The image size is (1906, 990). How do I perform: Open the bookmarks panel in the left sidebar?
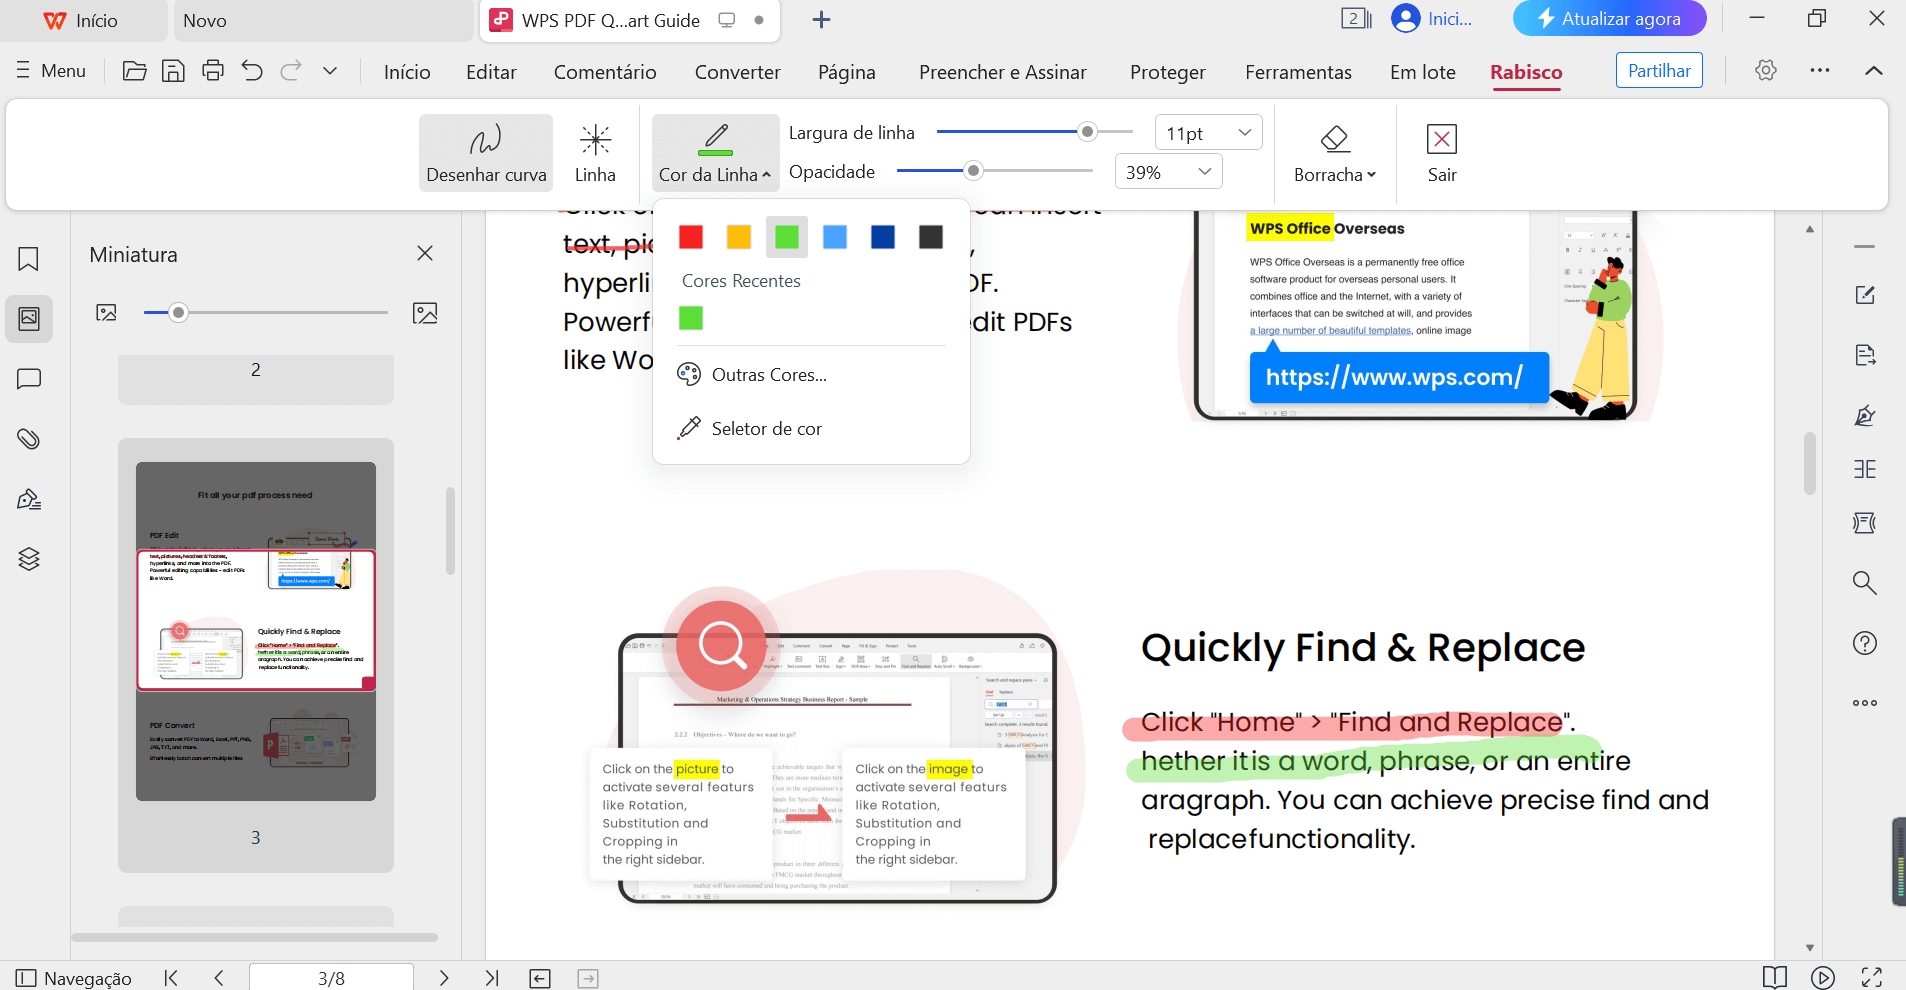coord(28,259)
